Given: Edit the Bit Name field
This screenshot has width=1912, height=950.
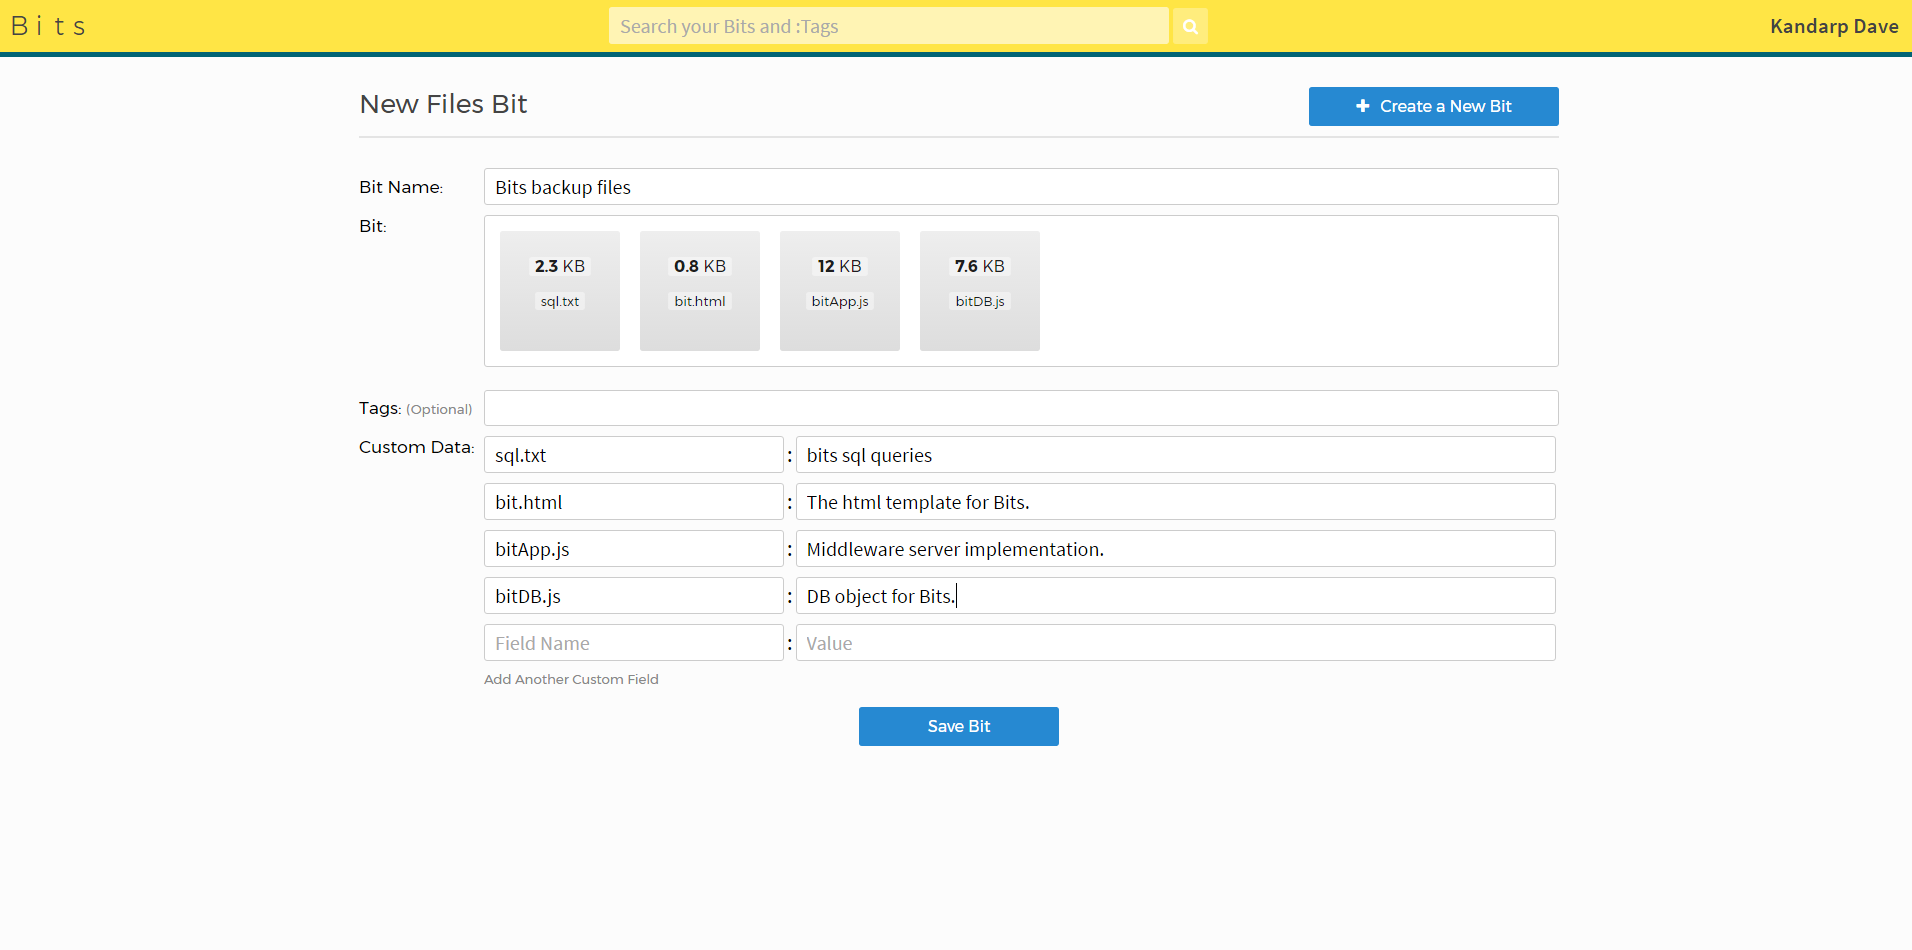Looking at the screenshot, I should [x=1021, y=187].
